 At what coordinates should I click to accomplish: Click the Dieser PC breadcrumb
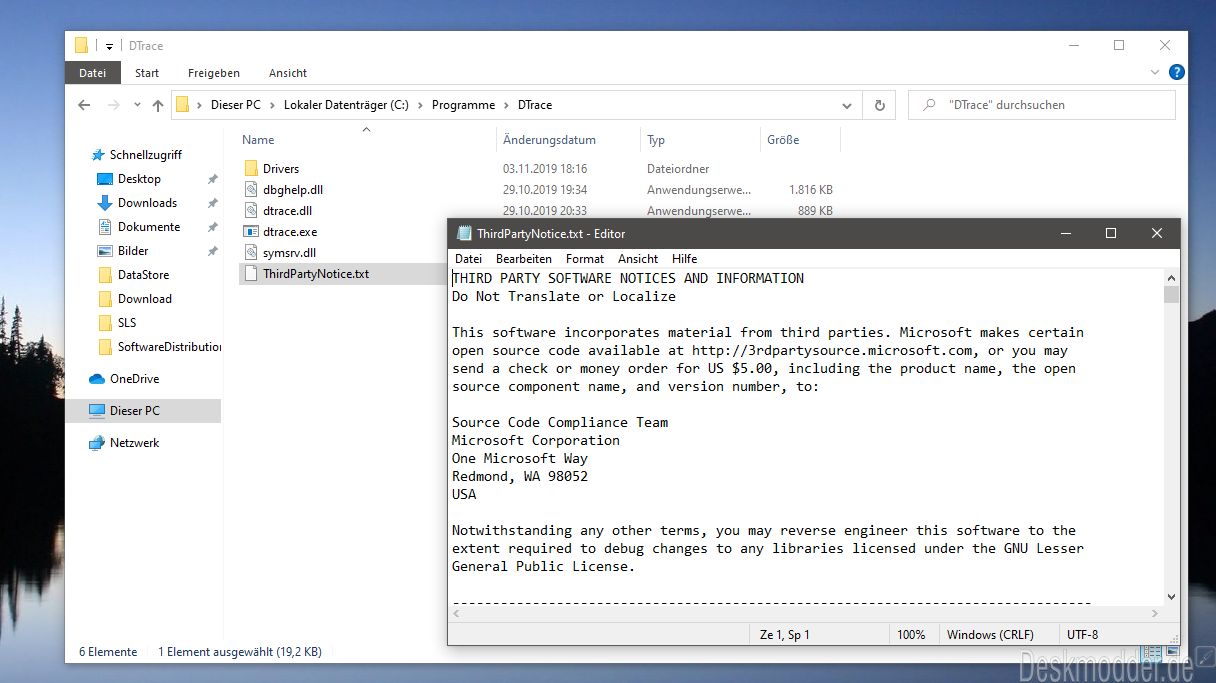coord(235,105)
